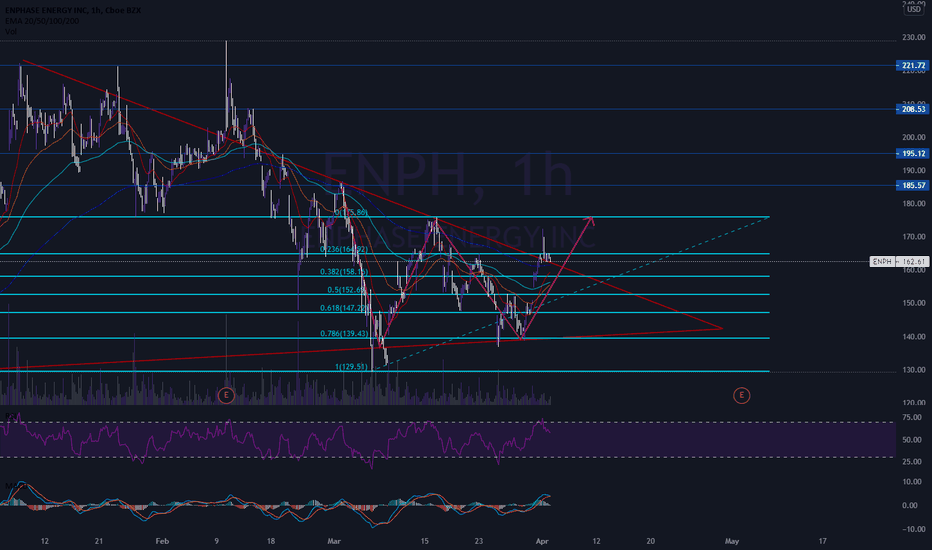
Task: Select the EMA 20/50/100/200 indicator legend
Action: (42, 21)
